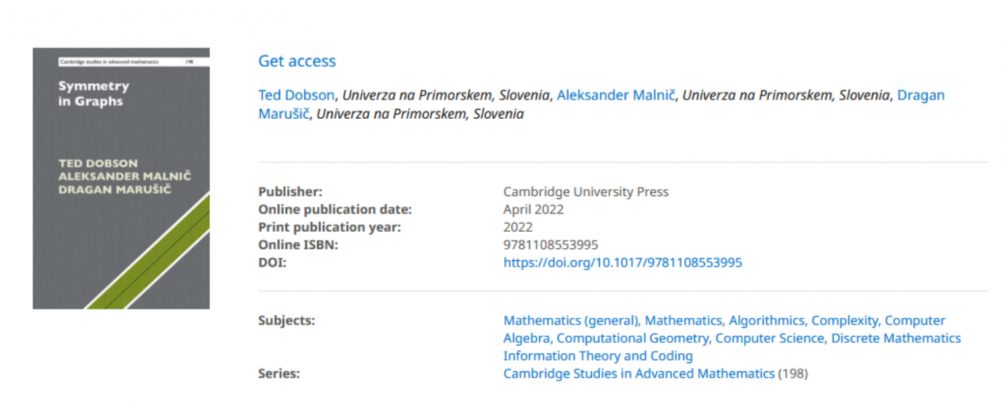1003x405 pixels.
Task: Click the Symmetry in Graphs book cover
Action: point(121,179)
